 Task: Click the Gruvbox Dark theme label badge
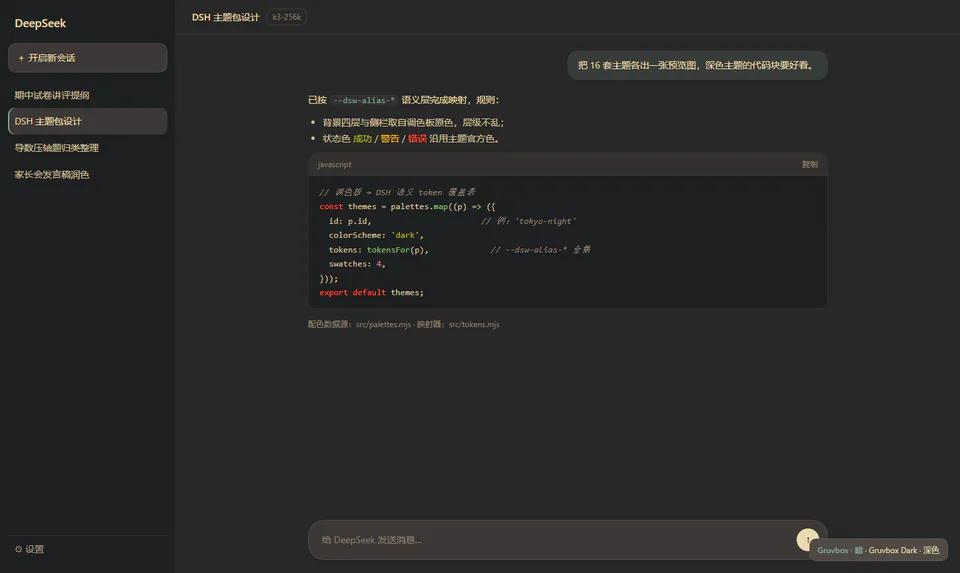click(878, 550)
